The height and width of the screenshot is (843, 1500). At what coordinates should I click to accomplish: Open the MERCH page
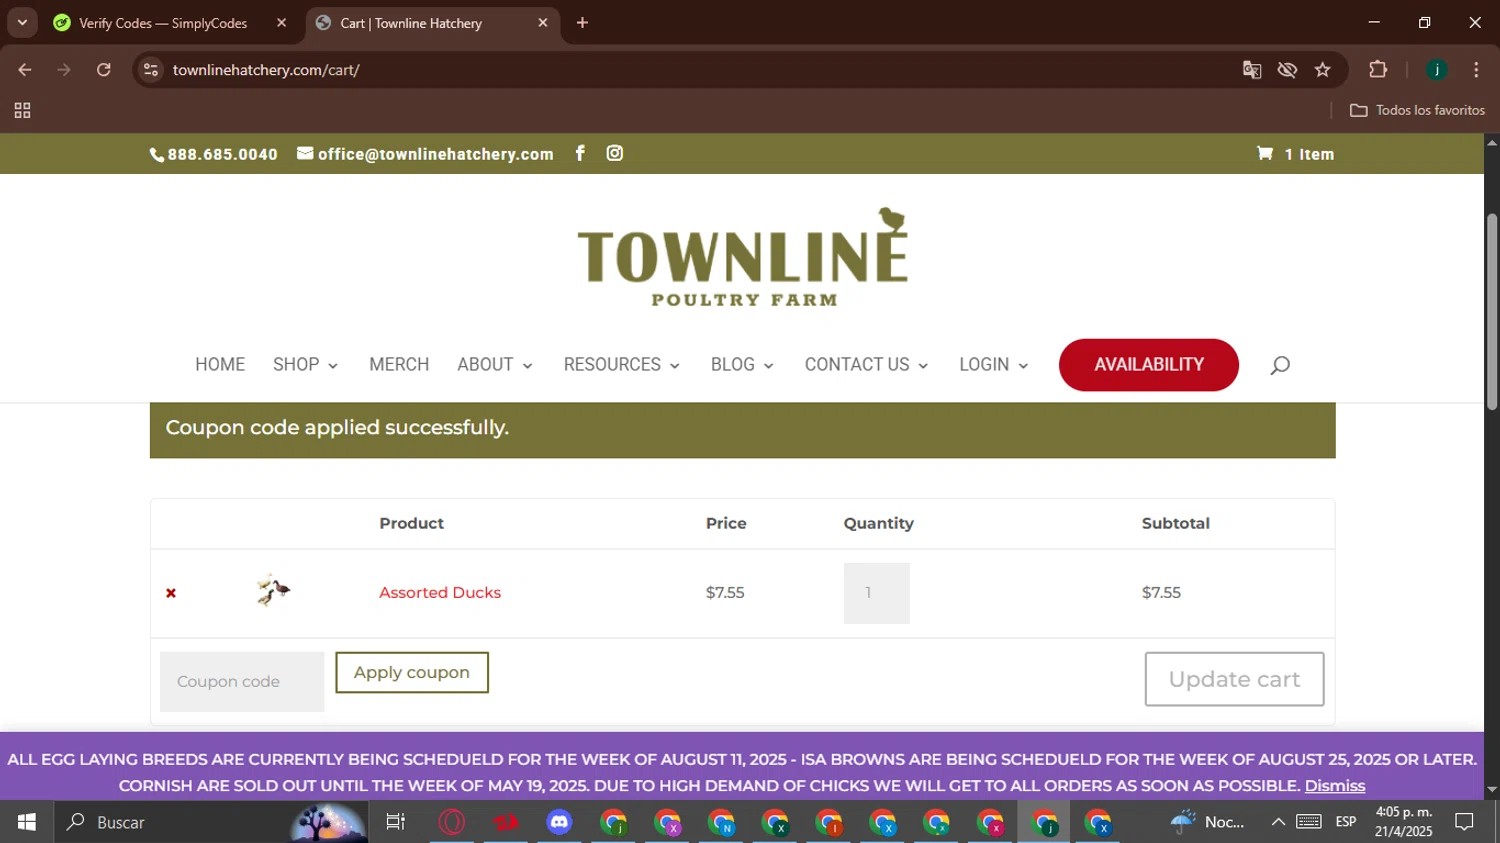[x=399, y=365]
